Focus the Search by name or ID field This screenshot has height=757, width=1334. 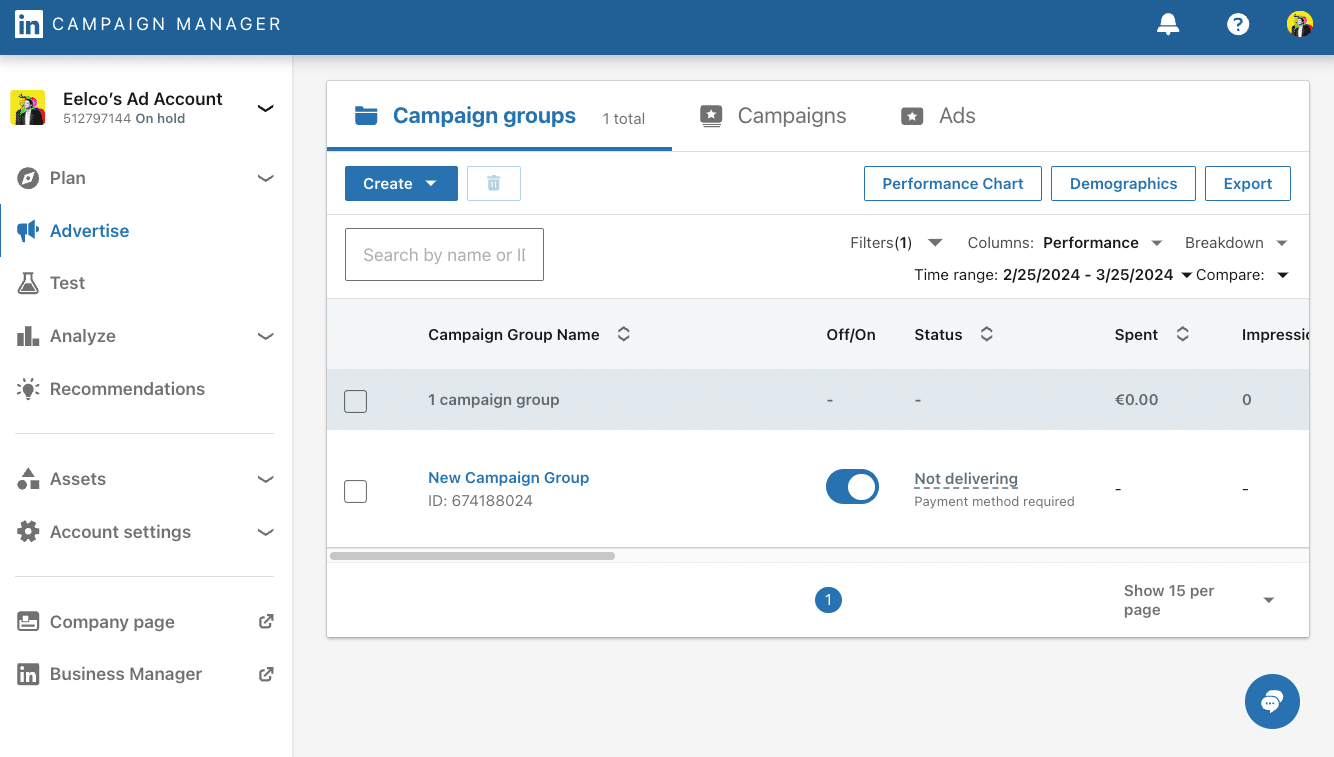(x=444, y=255)
